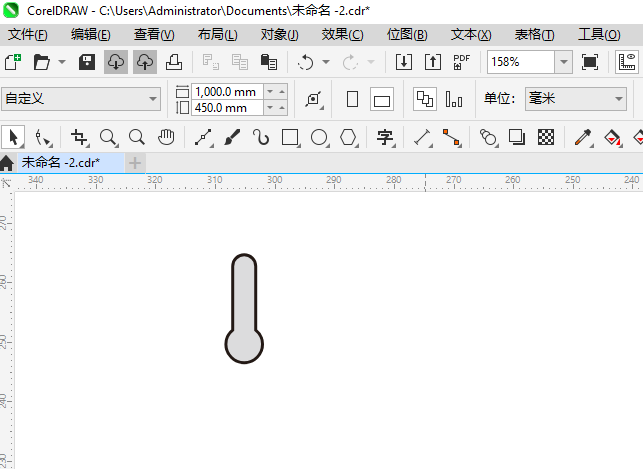Select the Smart drawing curve tool
Image resolution: width=643 pixels, height=469 pixels.
click(261, 137)
